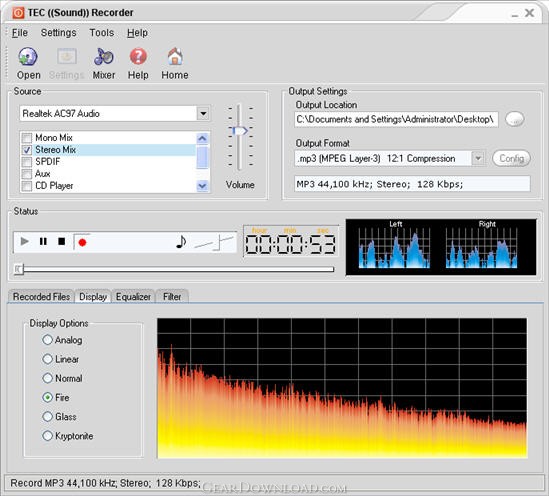Click the Left channel spectrum meter
549x496 pixels.
pos(394,247)
